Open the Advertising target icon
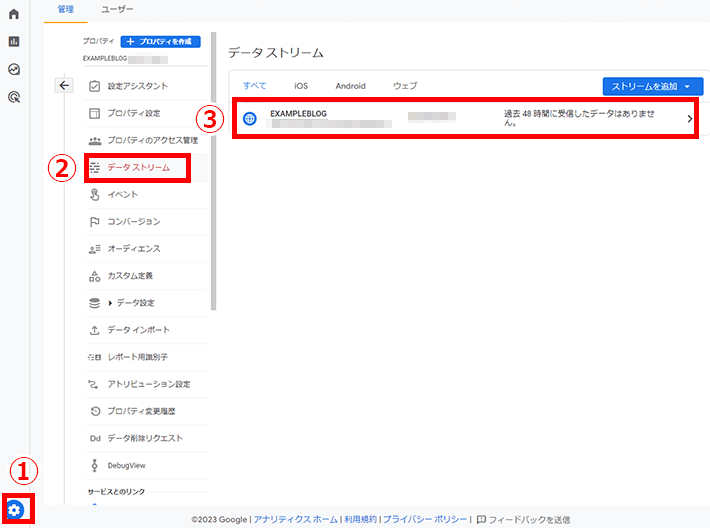Viewport: 710px width, 528px height. 14,97
